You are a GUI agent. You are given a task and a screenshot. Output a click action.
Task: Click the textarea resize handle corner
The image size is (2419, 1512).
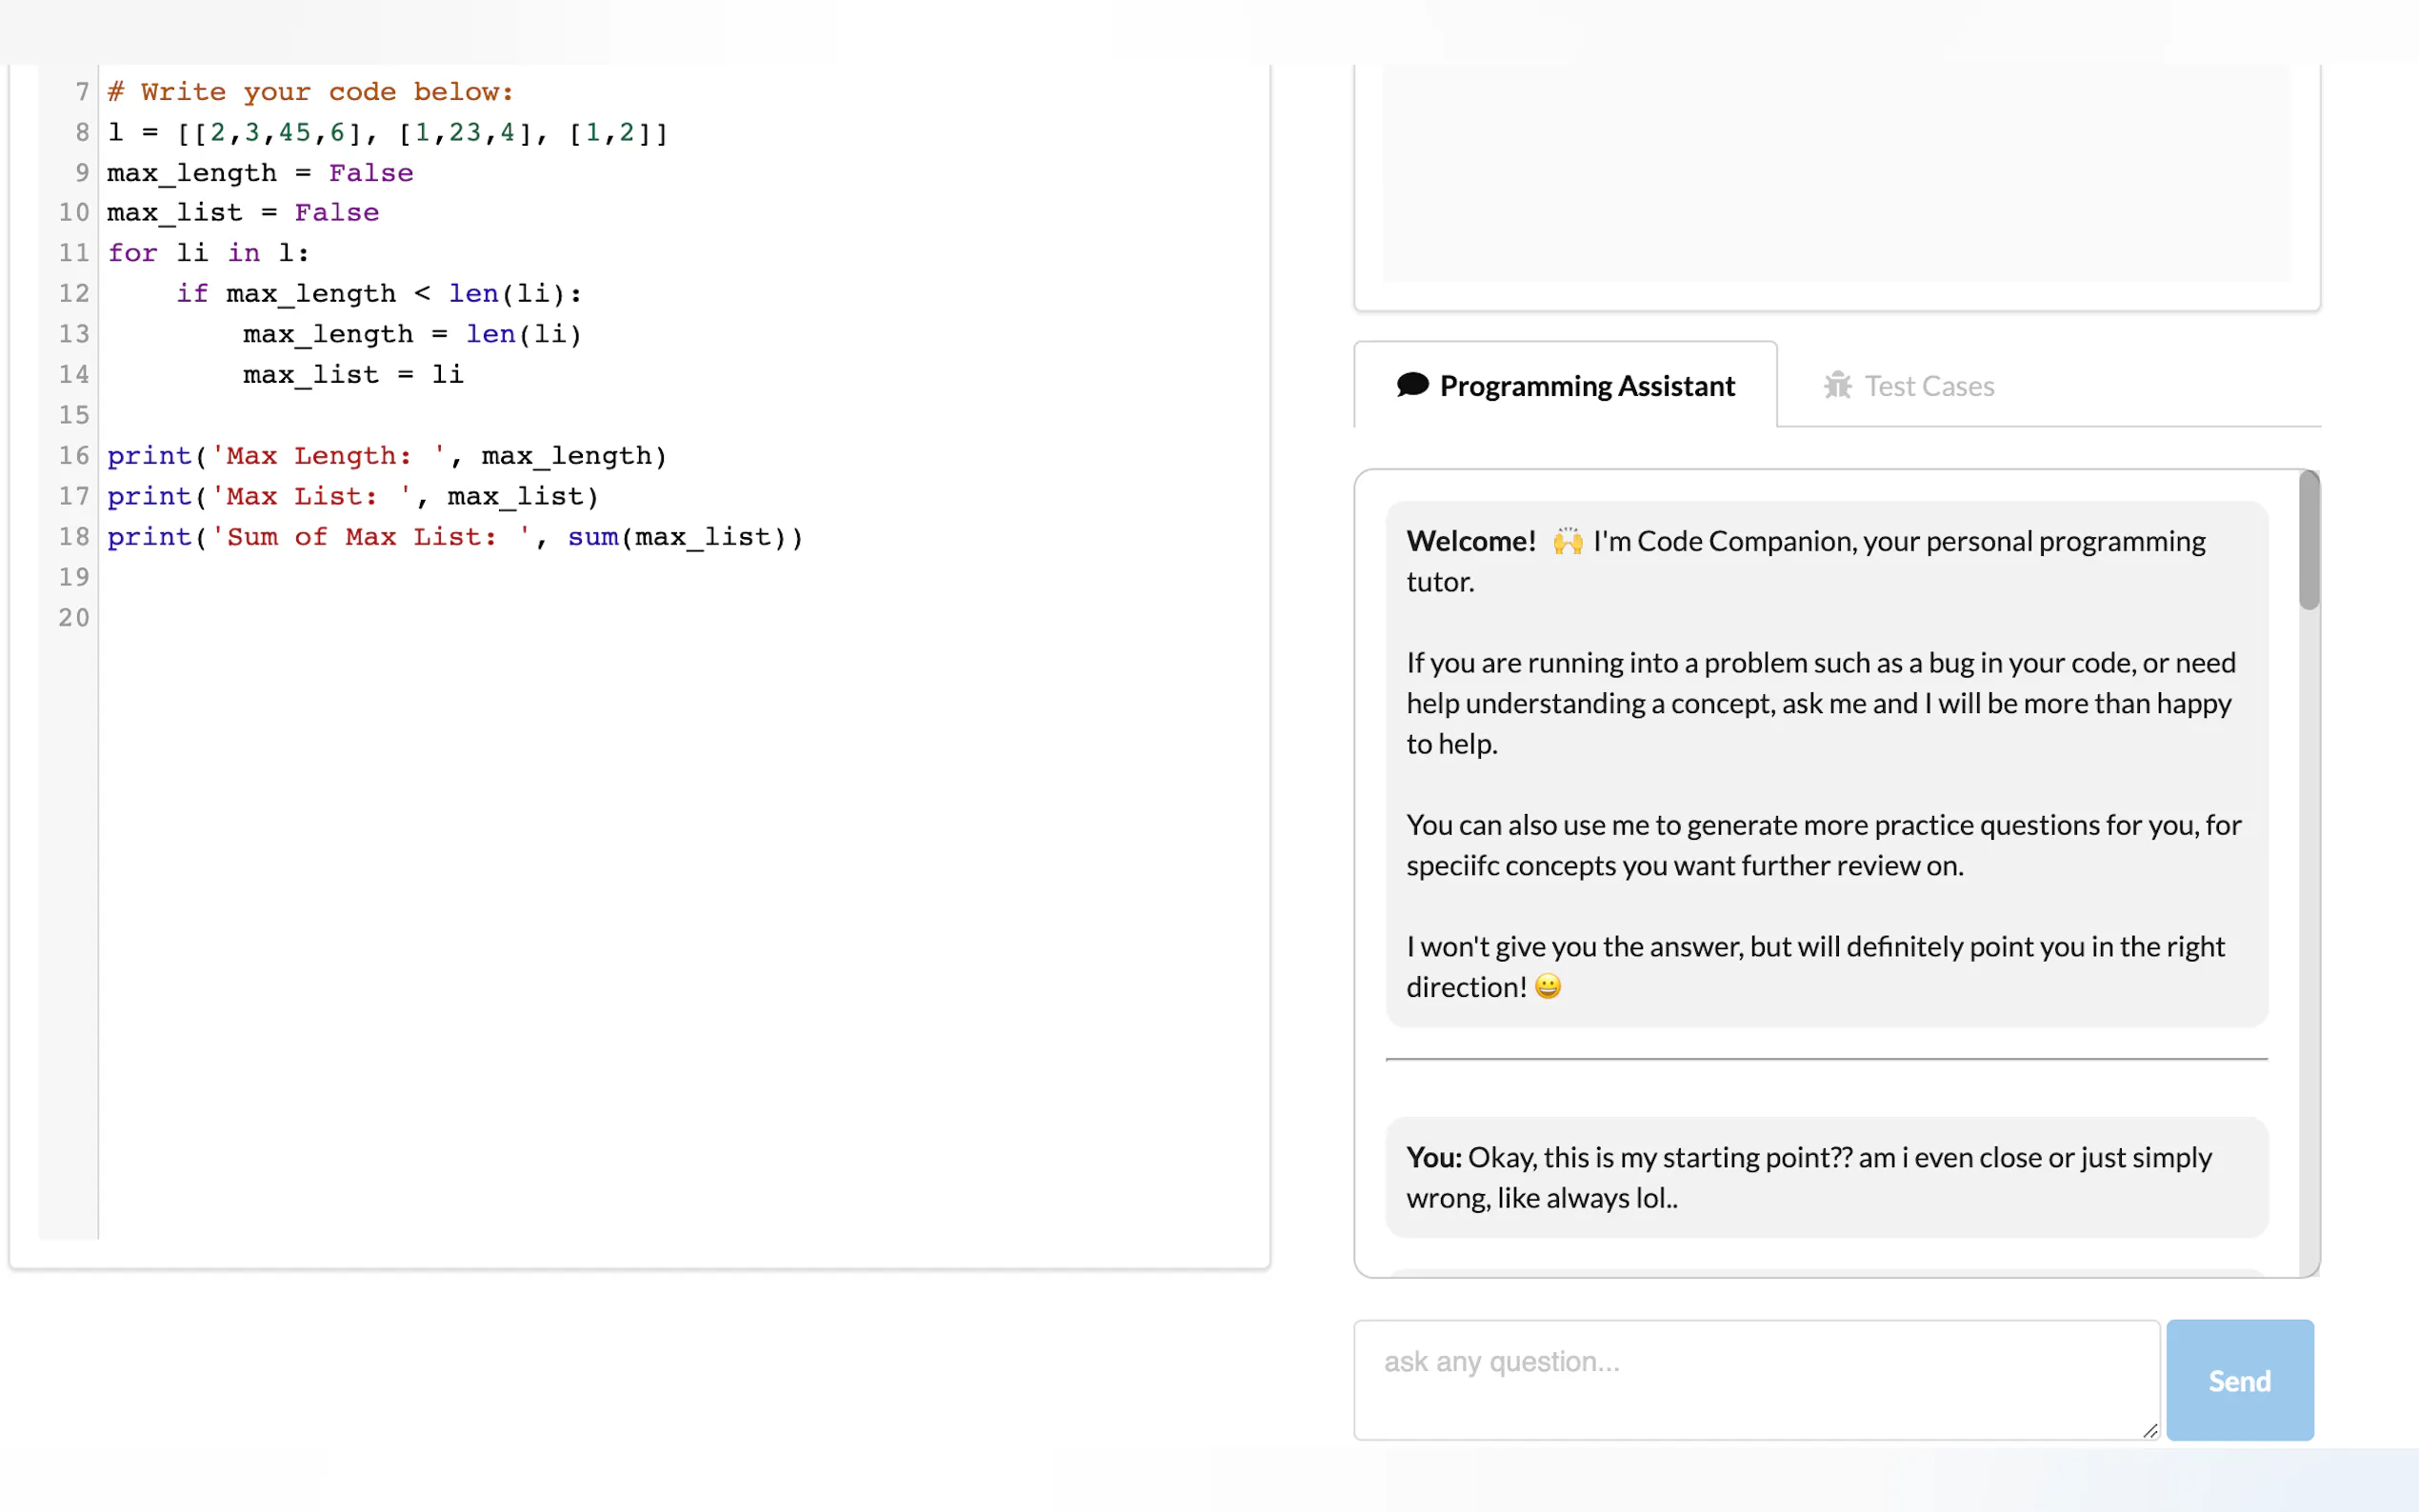[2149, 1431]
